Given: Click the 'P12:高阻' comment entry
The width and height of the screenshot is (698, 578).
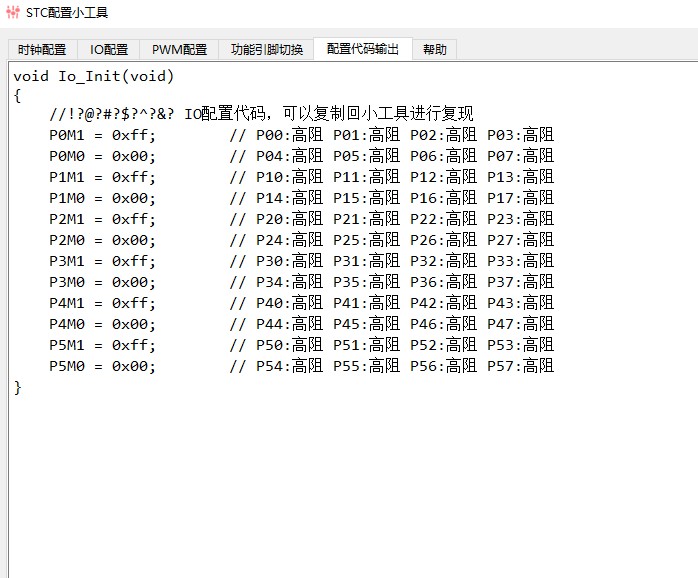Looking at the screenshot, I should pyautogui.click(x=443, y=177).
